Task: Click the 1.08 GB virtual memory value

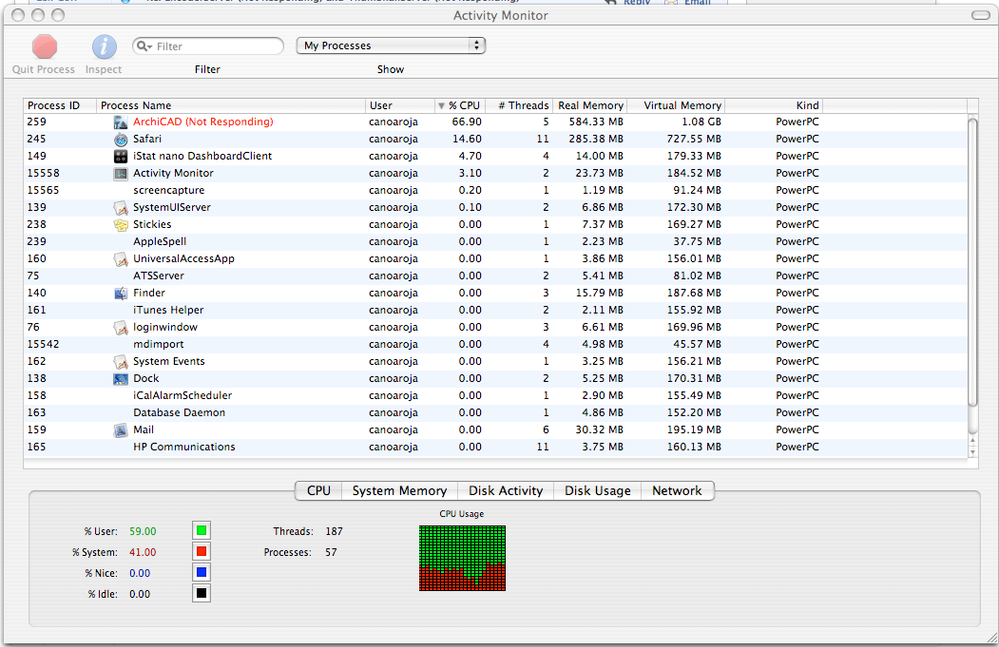Action: tap(701, 122)
